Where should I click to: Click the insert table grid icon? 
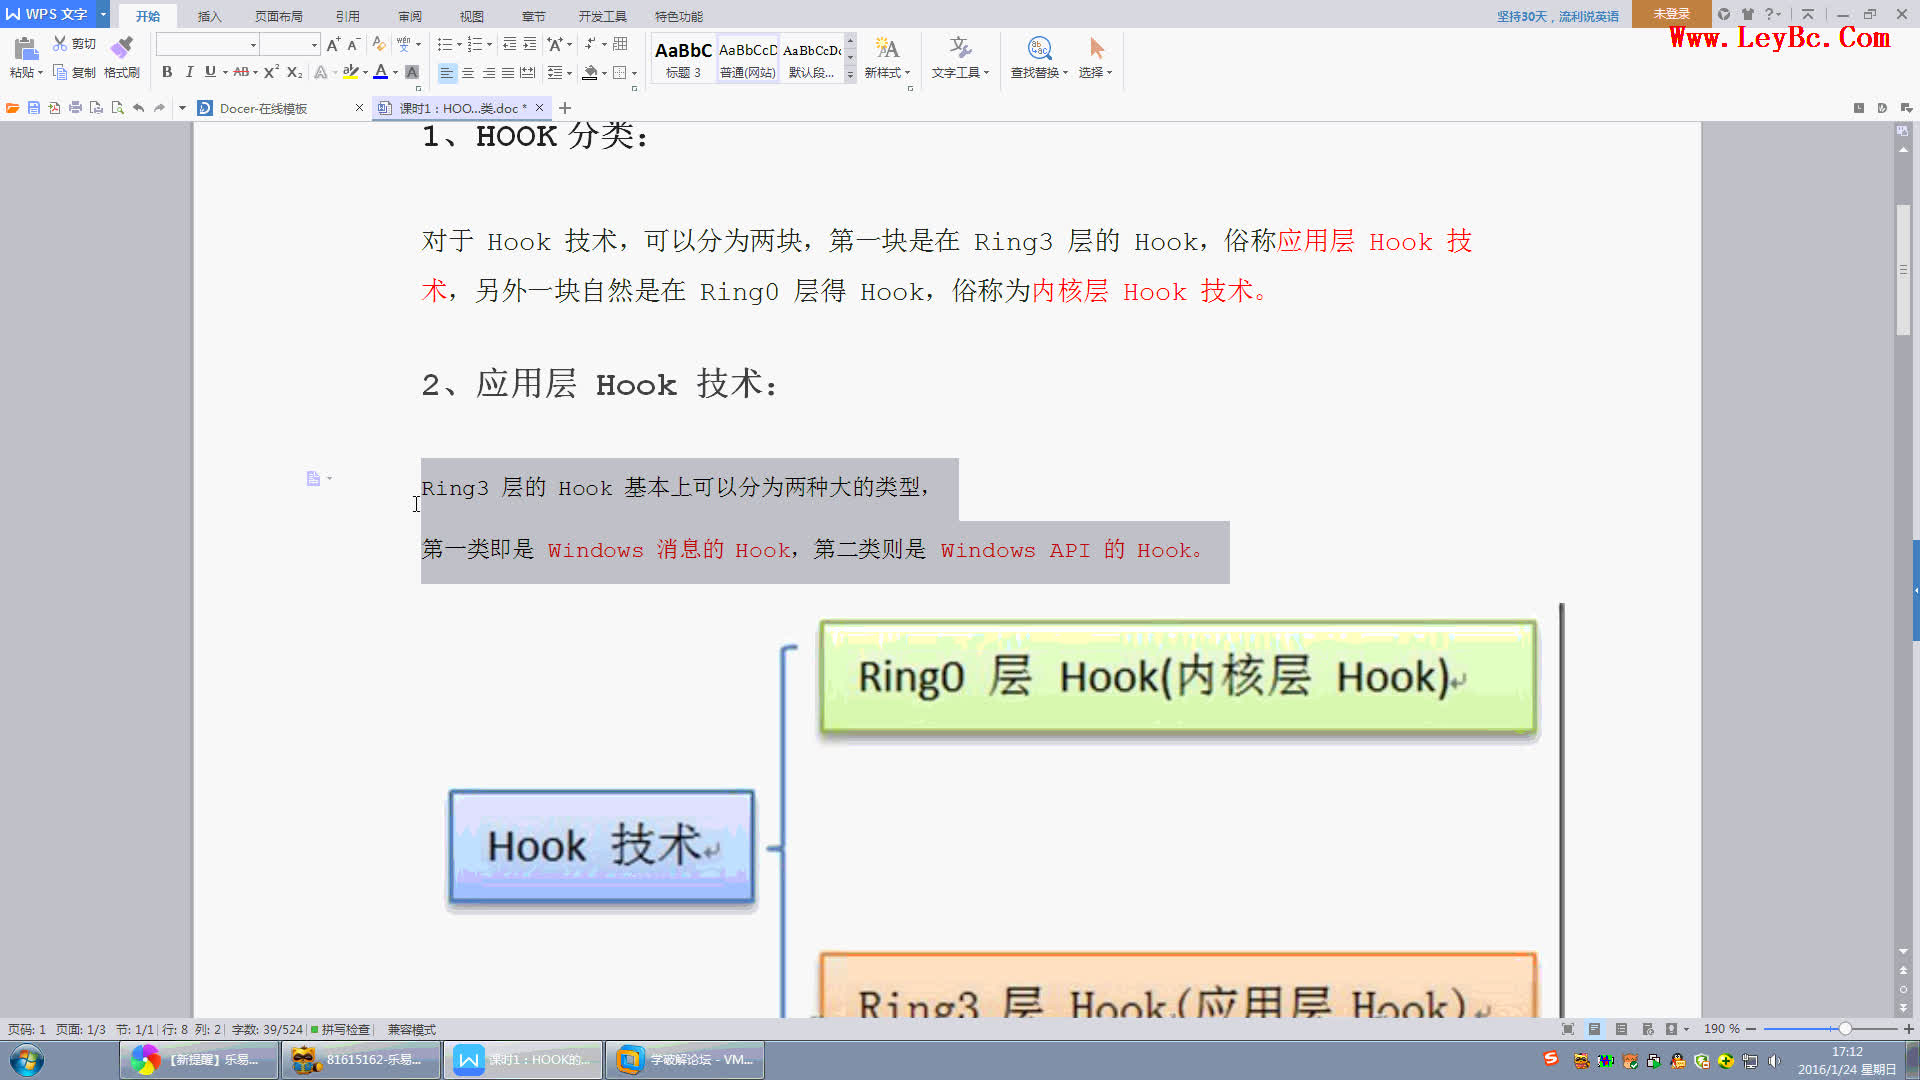620,44
